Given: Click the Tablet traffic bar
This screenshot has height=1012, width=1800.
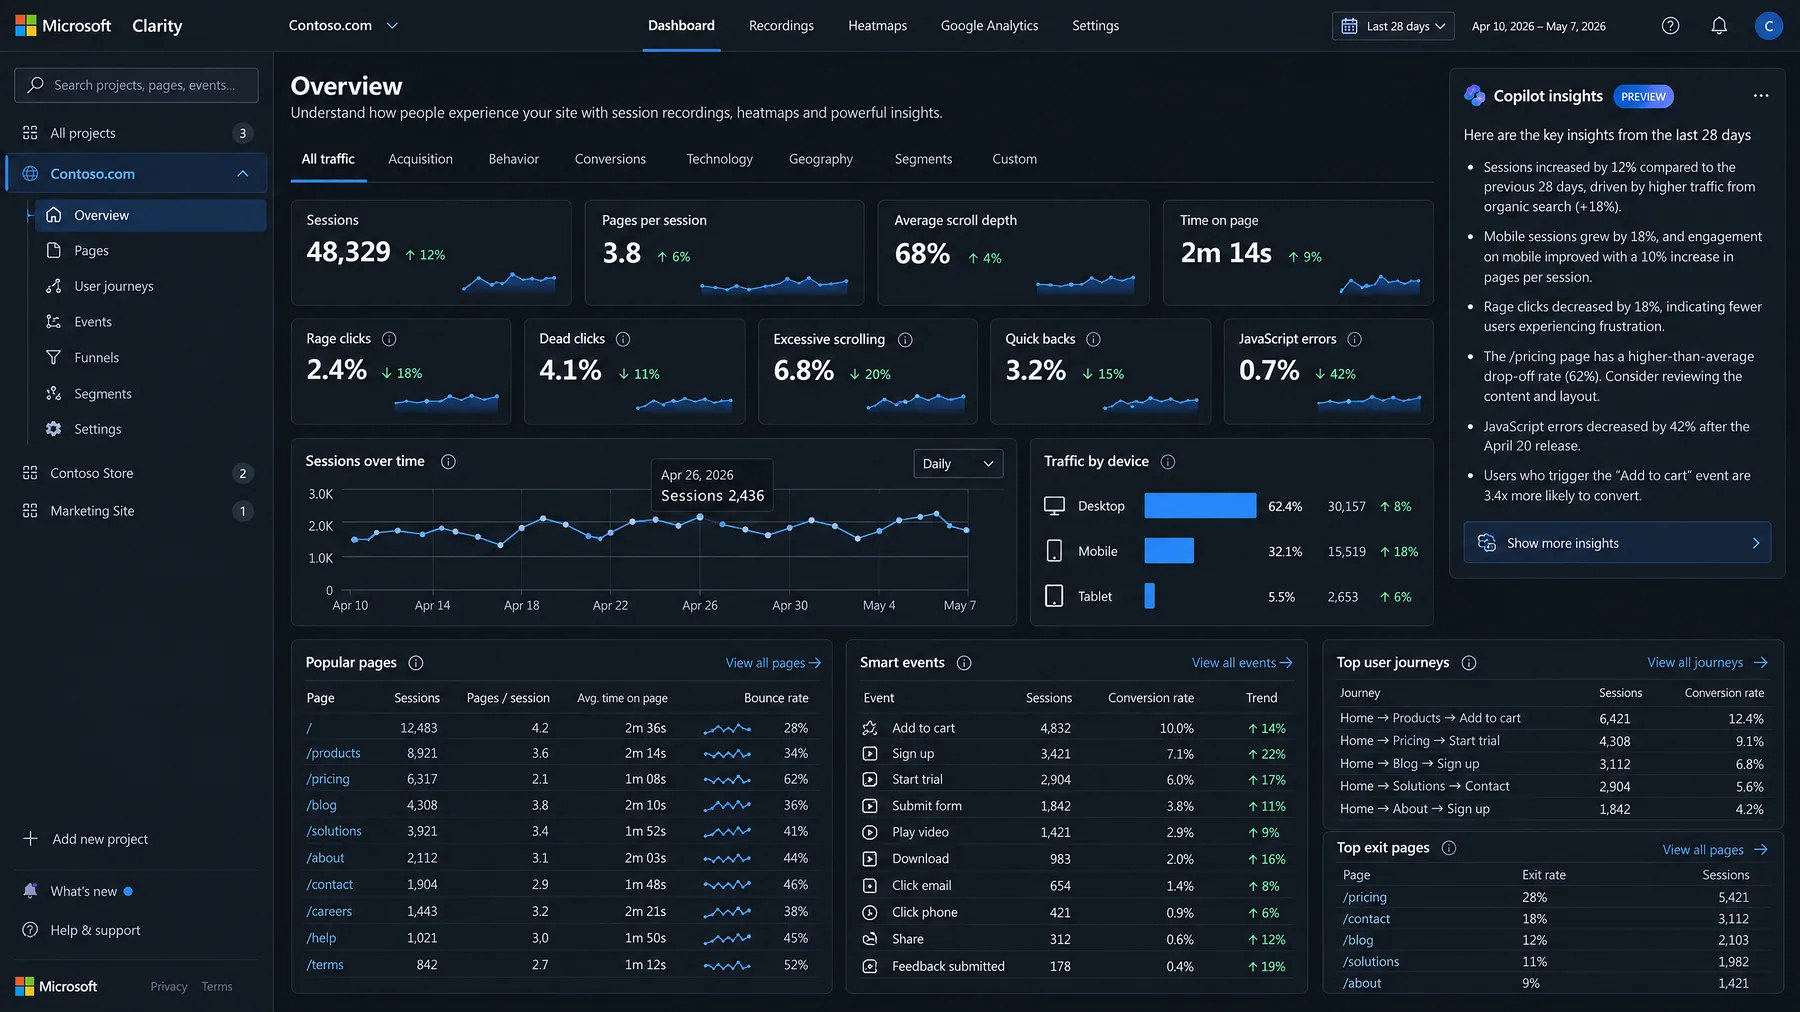Looking at the screenshot, I should [x=1149, y=596].
